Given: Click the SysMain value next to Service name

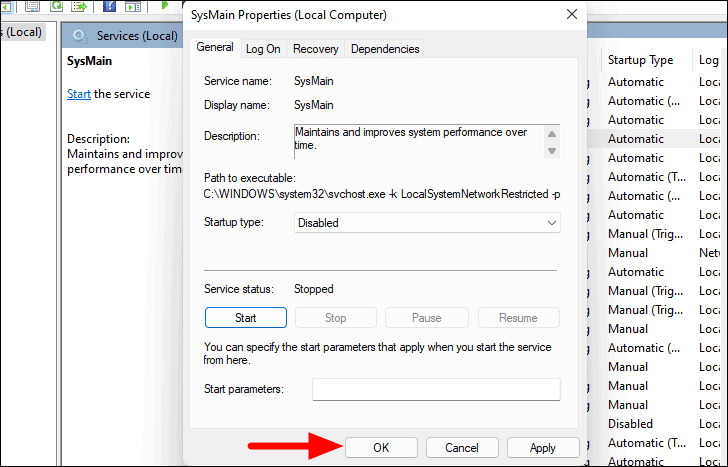Looking at the screenshot, I should pyautogui.click(x=313, y=81).
